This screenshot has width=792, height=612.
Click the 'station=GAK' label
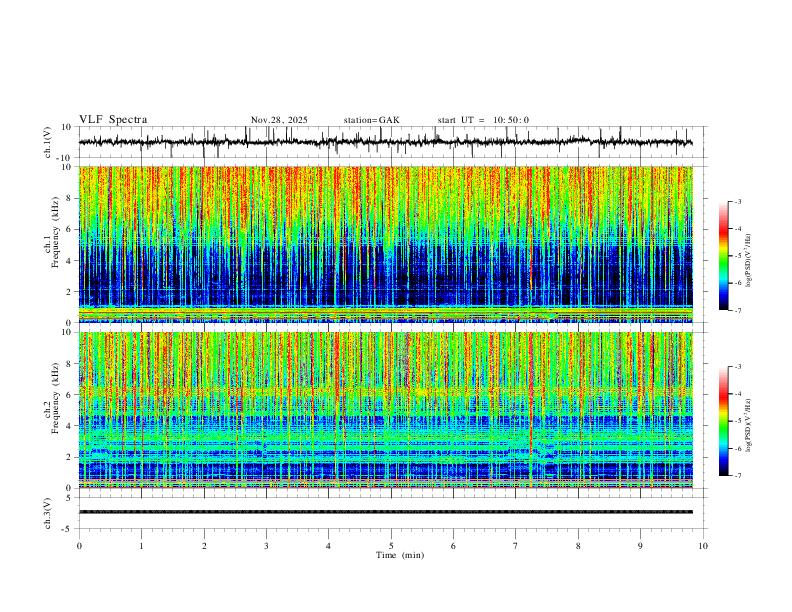point(372,120)
